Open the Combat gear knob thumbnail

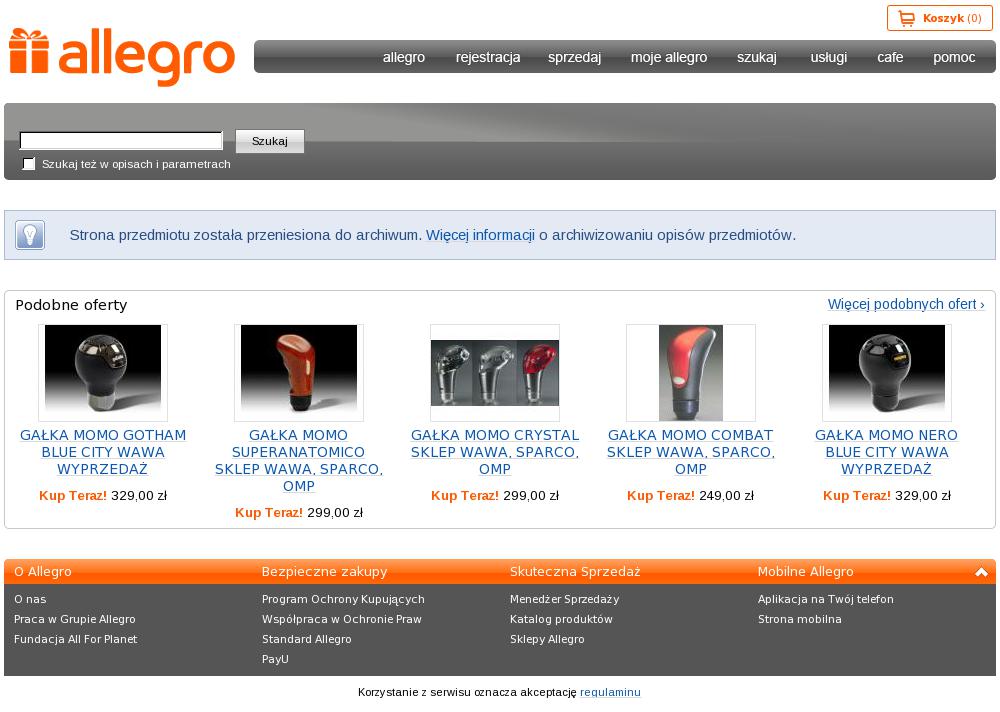point(691,373)
